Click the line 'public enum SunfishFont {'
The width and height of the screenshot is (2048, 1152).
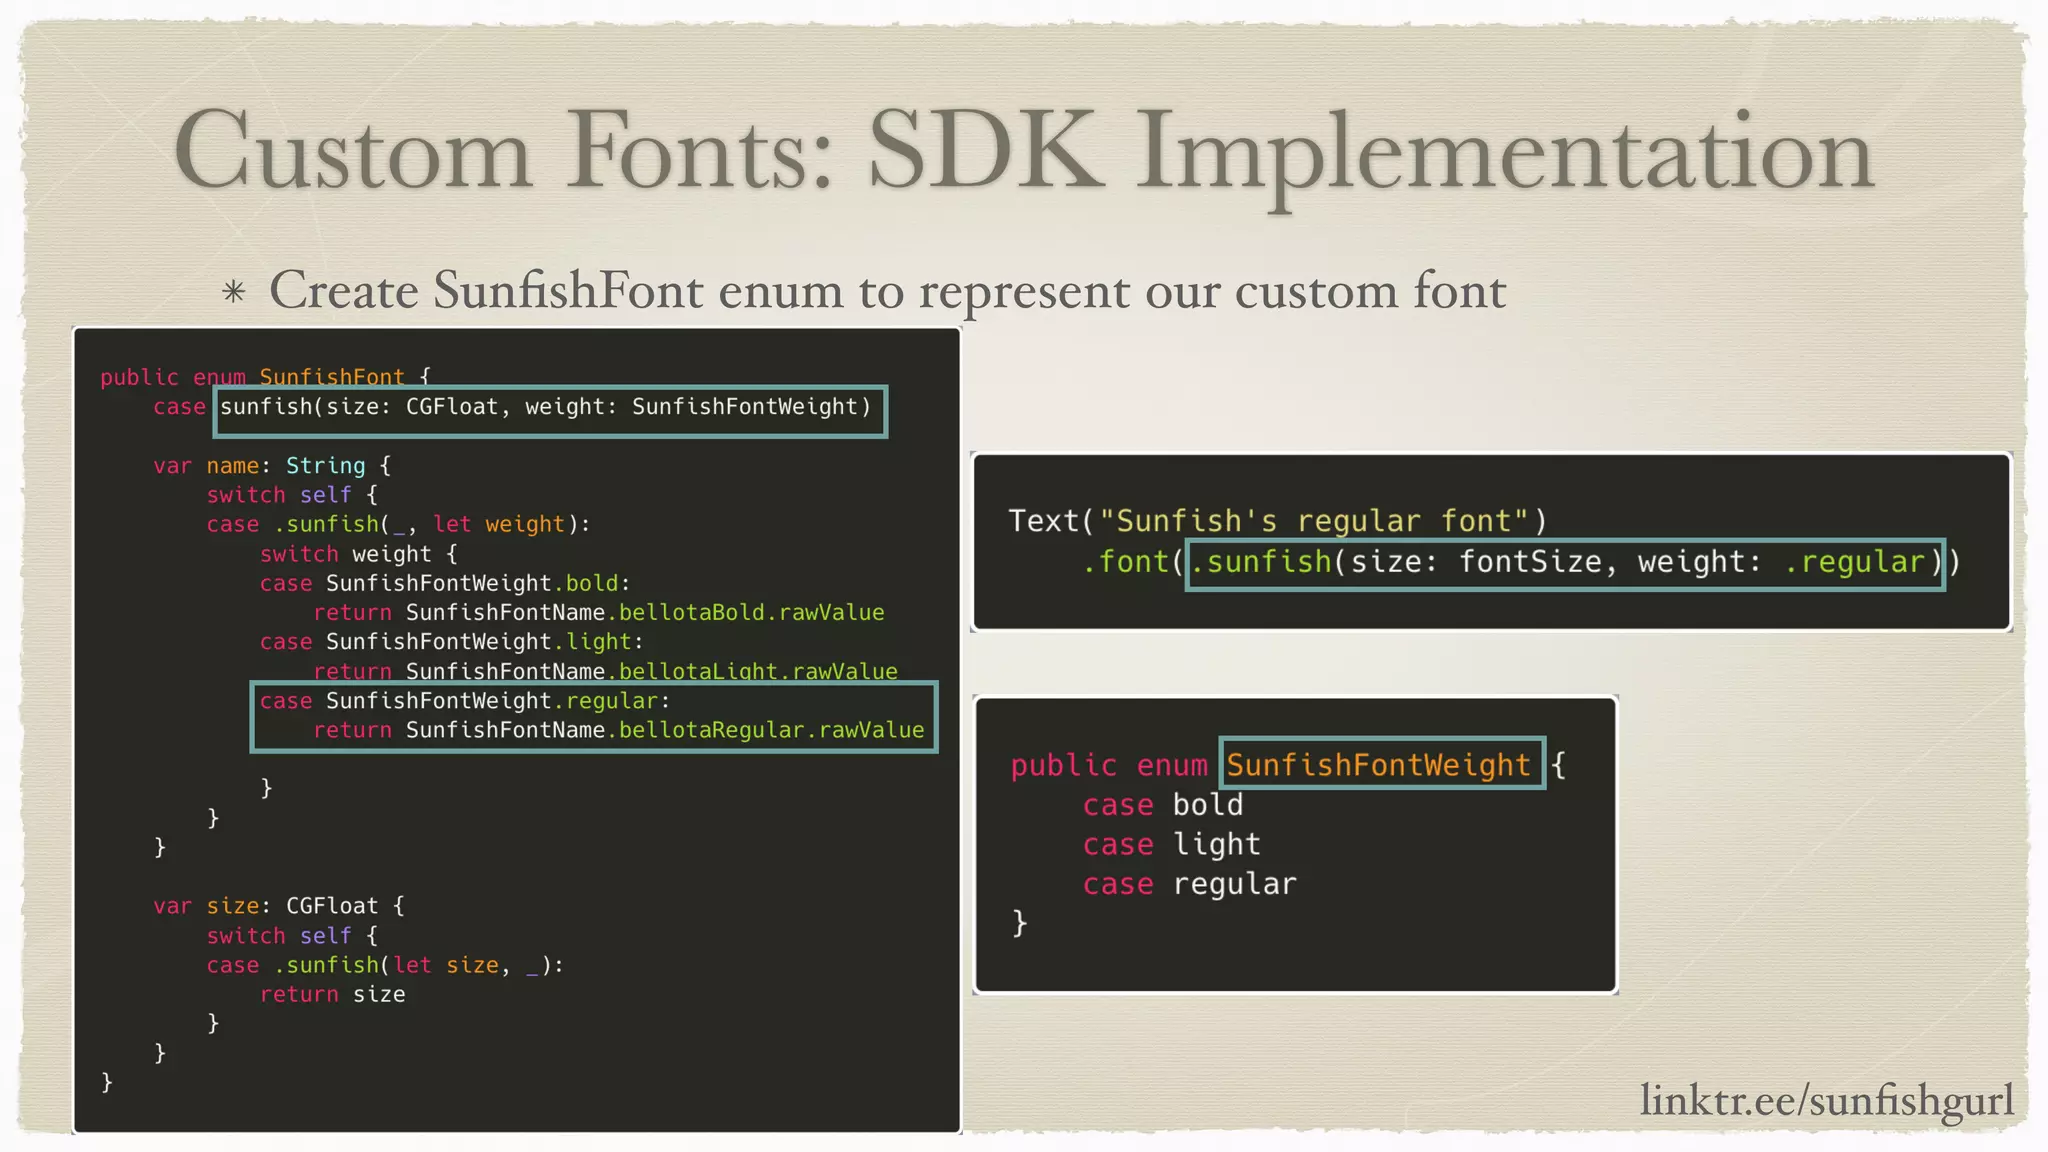(x=265, y=376)
